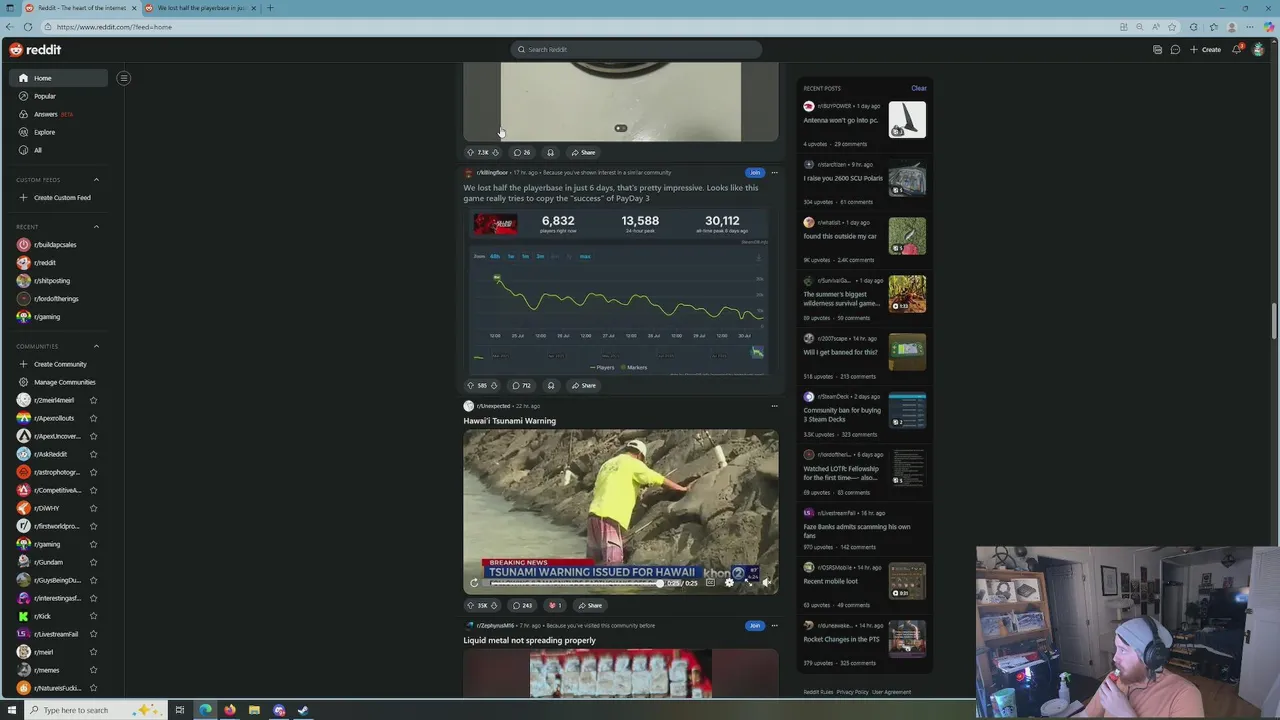Give an award to the playerbase post
The width and height of the screenshot is (1280, 720).
pos(550,385)
